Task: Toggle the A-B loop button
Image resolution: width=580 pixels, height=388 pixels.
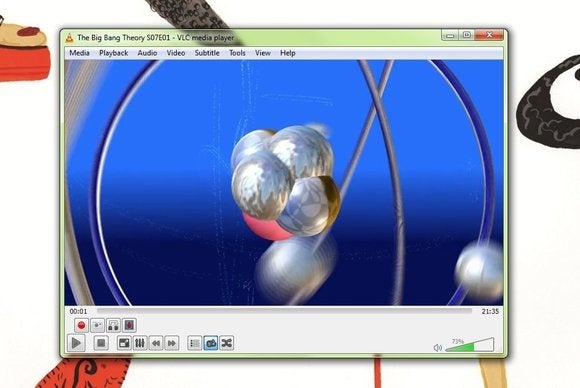Action: point(113,325)
